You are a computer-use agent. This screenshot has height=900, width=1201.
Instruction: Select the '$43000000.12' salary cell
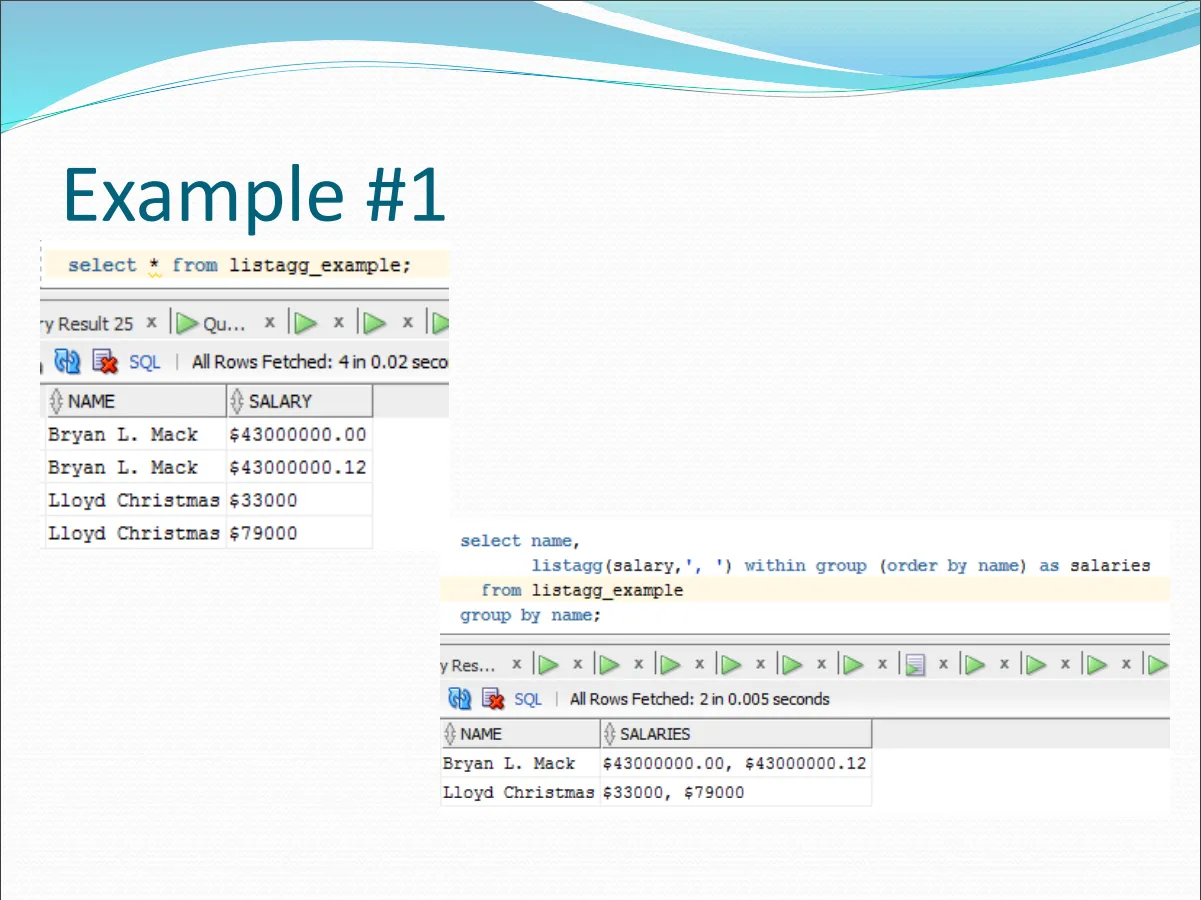[x=299, y=467]
